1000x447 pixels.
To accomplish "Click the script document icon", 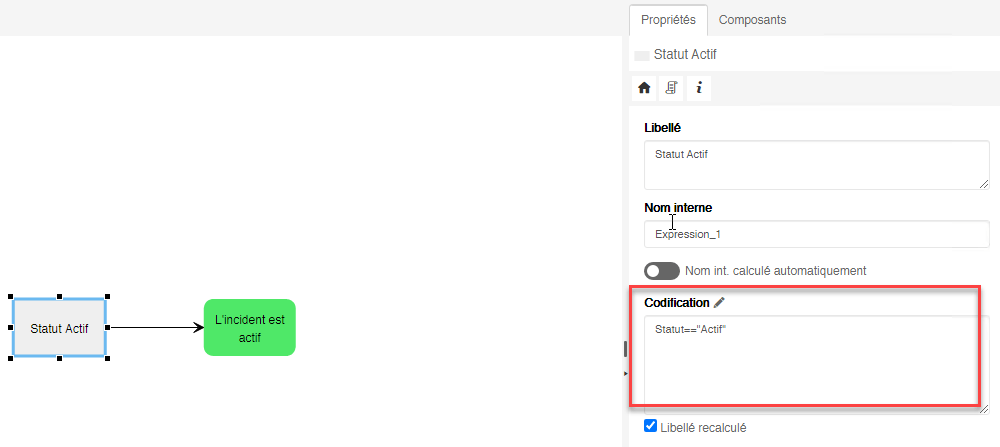I will click(671, 88).
